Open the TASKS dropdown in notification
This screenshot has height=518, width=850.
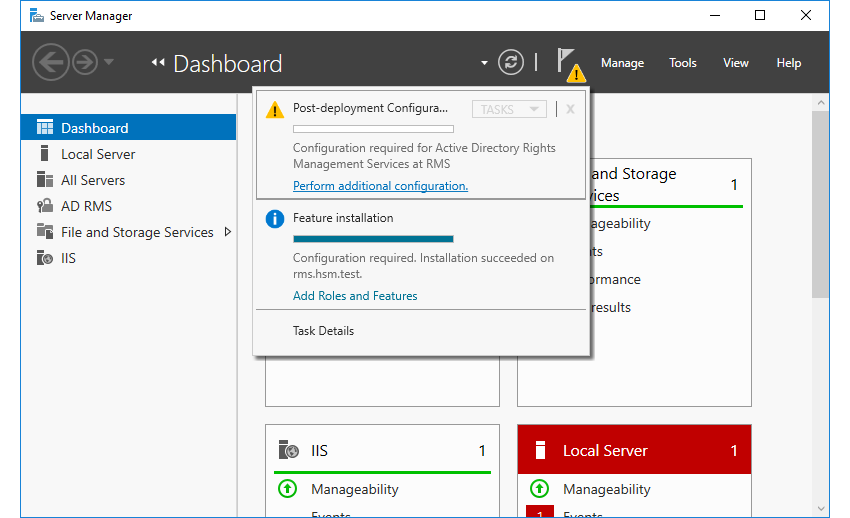pos(509,109)
